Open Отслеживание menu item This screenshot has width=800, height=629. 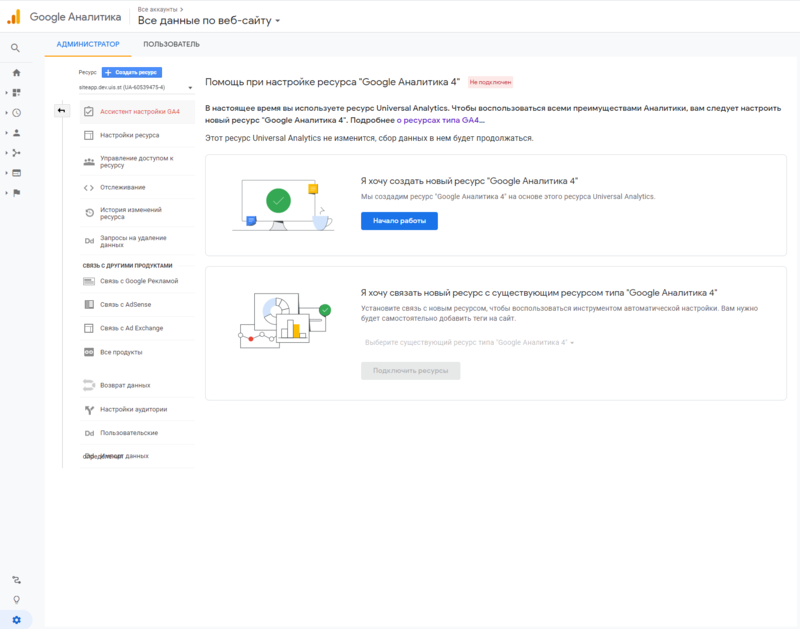coord(137,188)
